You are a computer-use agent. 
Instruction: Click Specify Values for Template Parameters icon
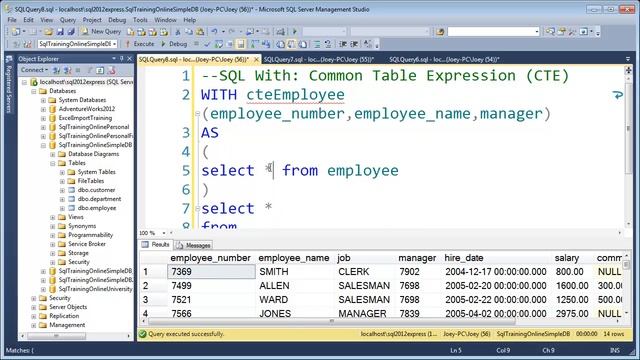point(368,44)
